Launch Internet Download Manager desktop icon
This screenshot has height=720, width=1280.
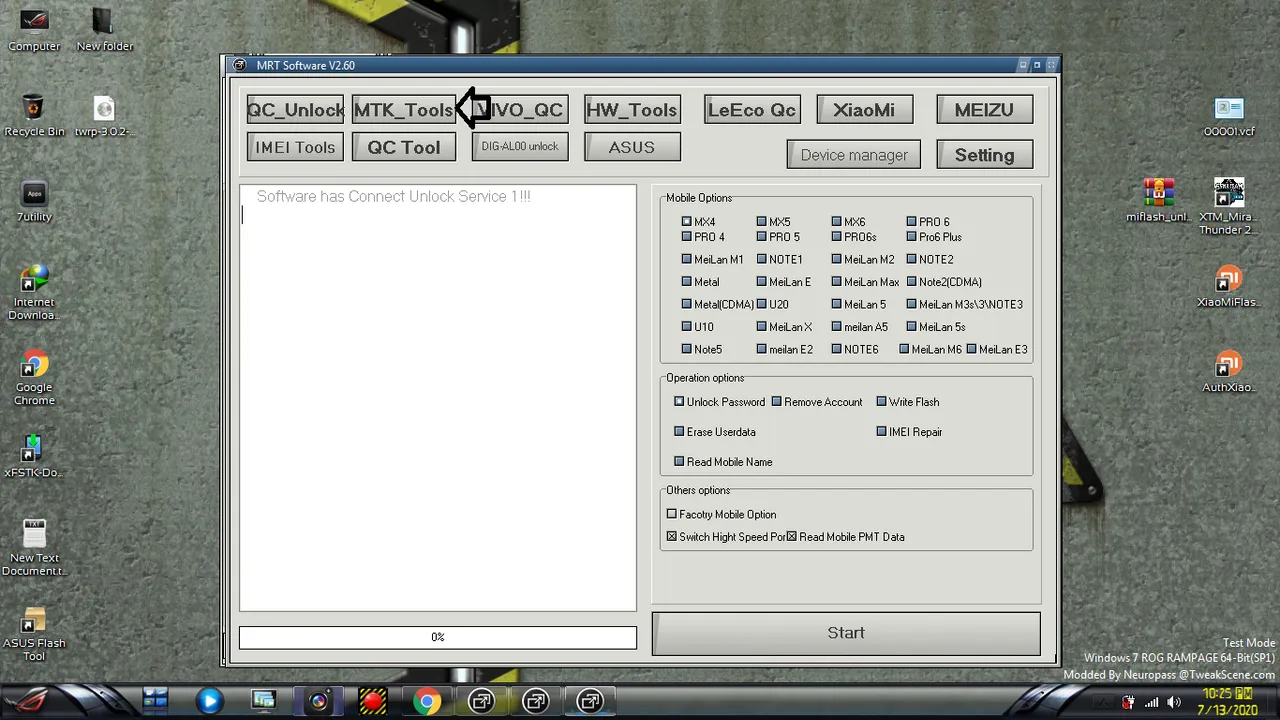(34, 293)
